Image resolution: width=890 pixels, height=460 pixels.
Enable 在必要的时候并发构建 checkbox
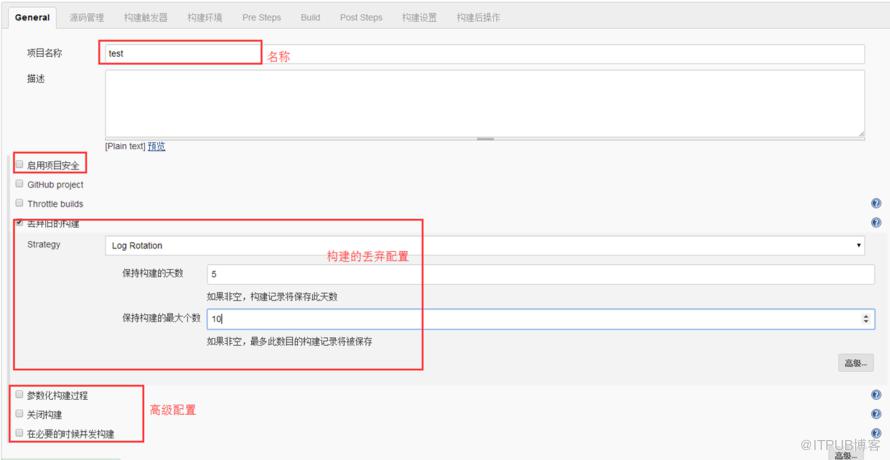19,432
